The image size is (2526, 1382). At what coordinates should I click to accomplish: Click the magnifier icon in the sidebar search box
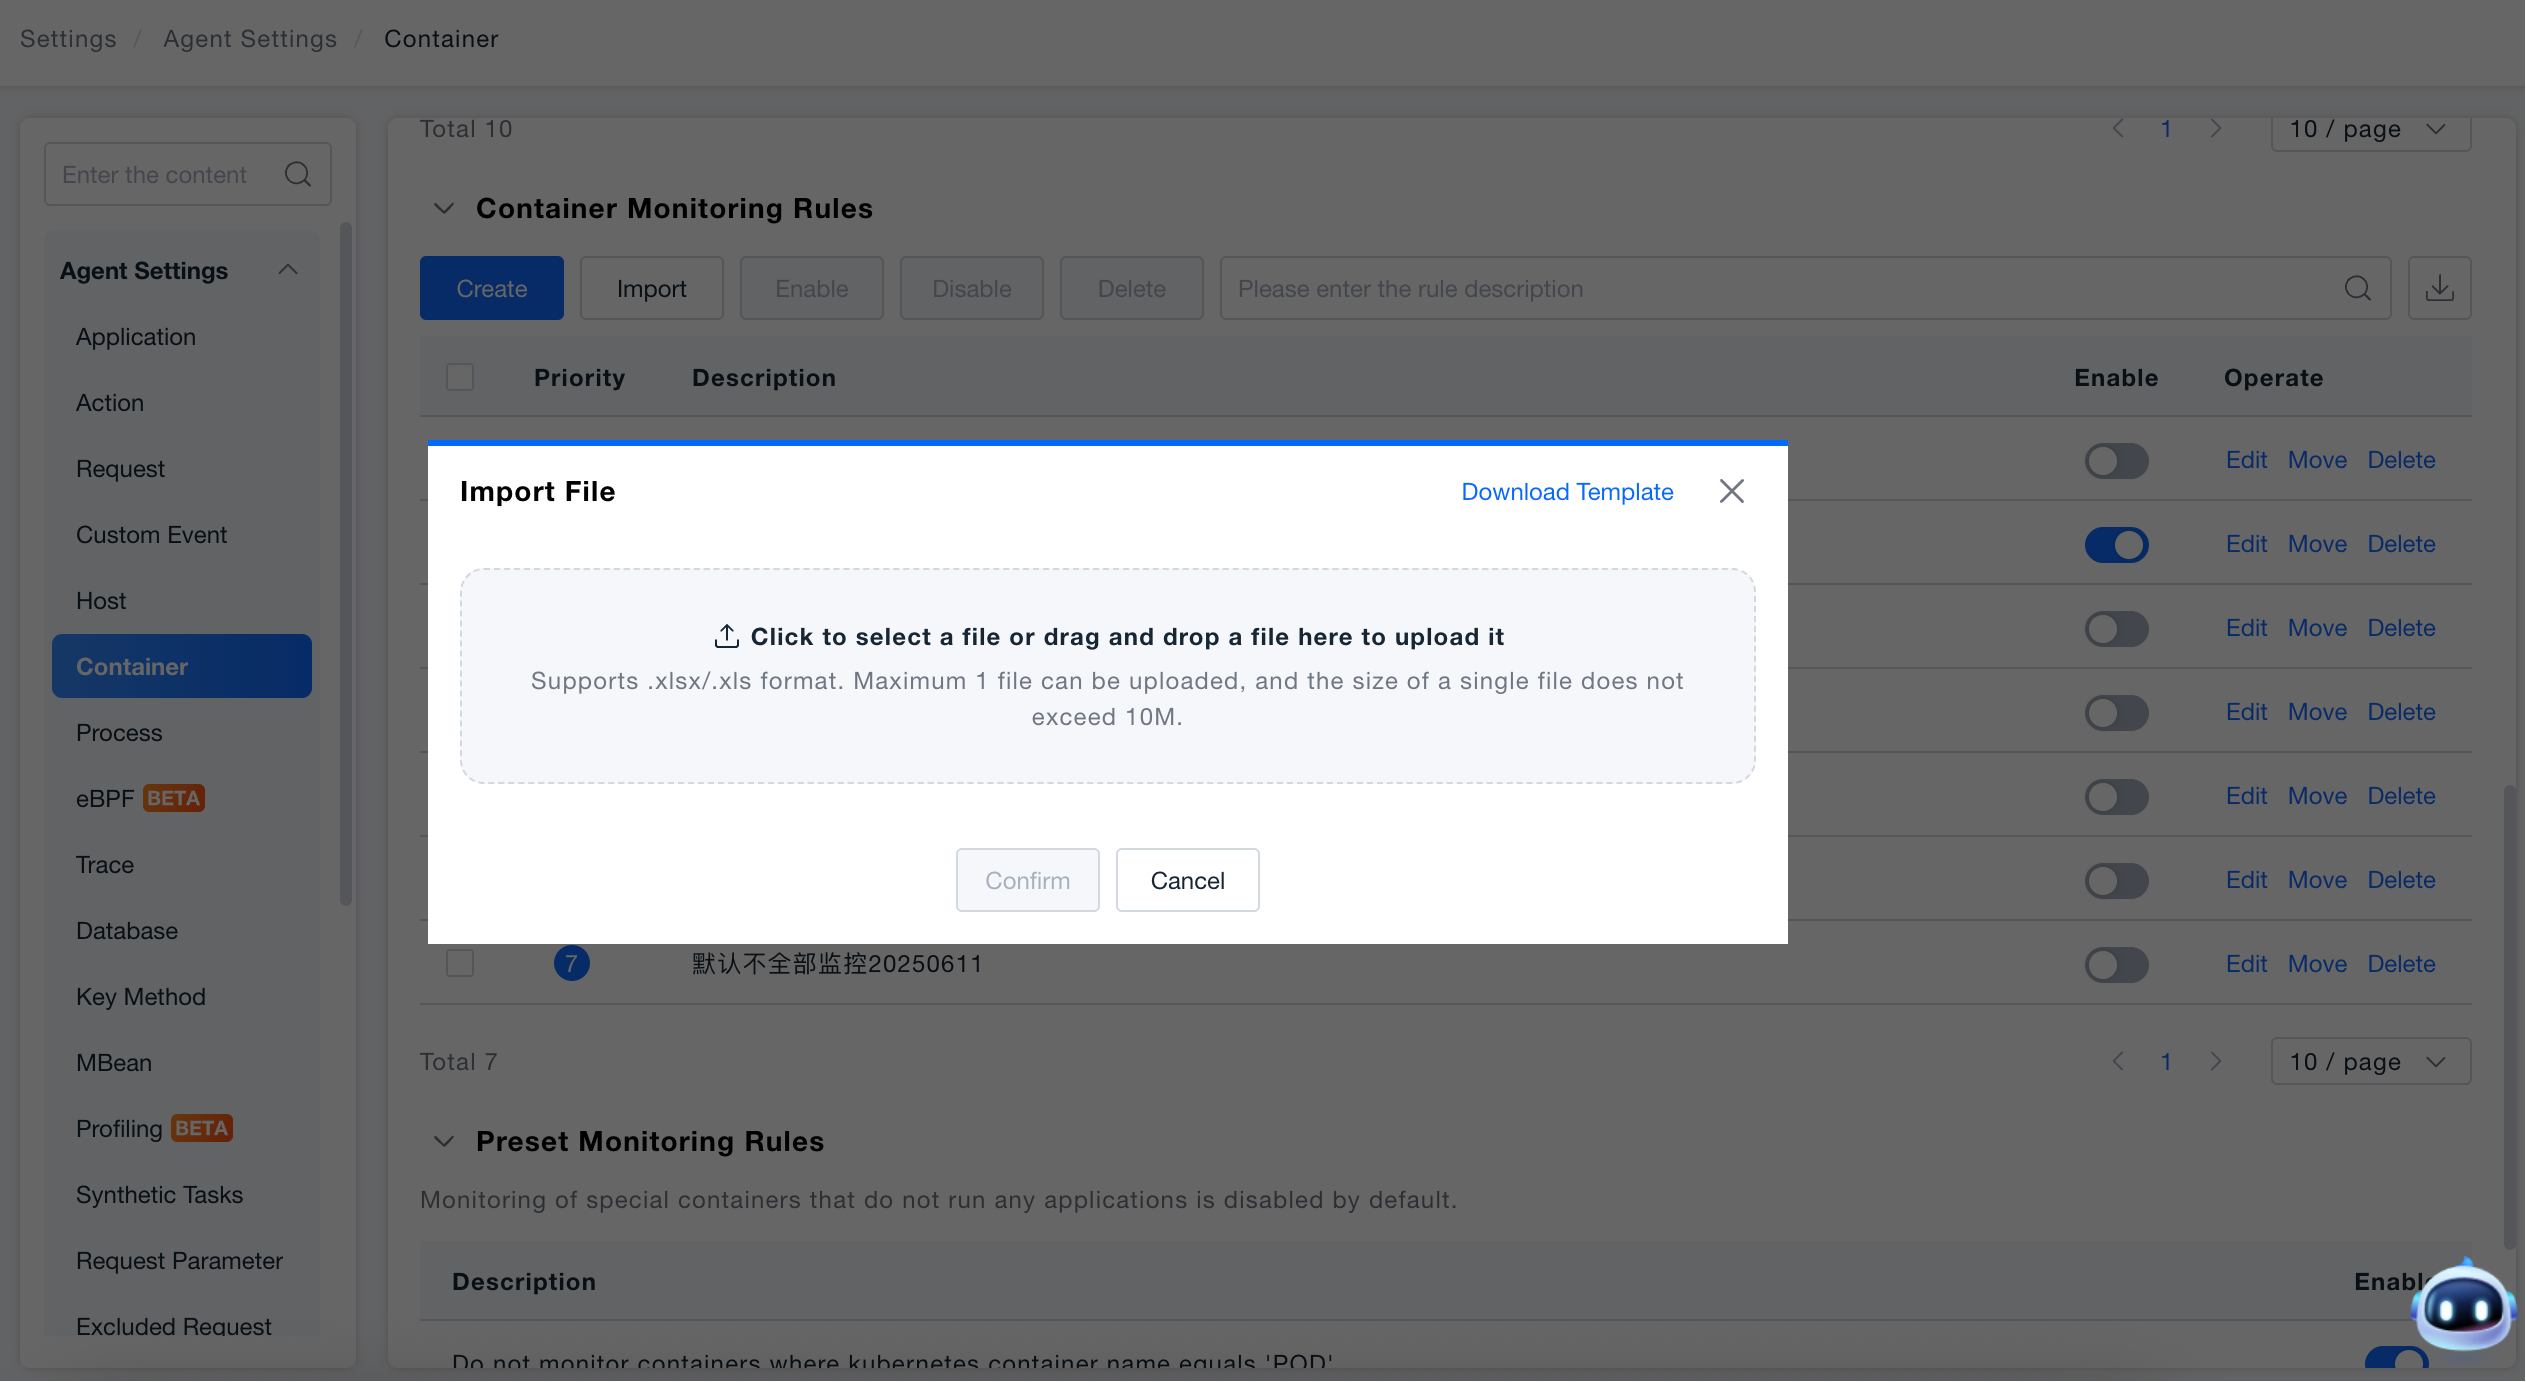pos(297,174)
